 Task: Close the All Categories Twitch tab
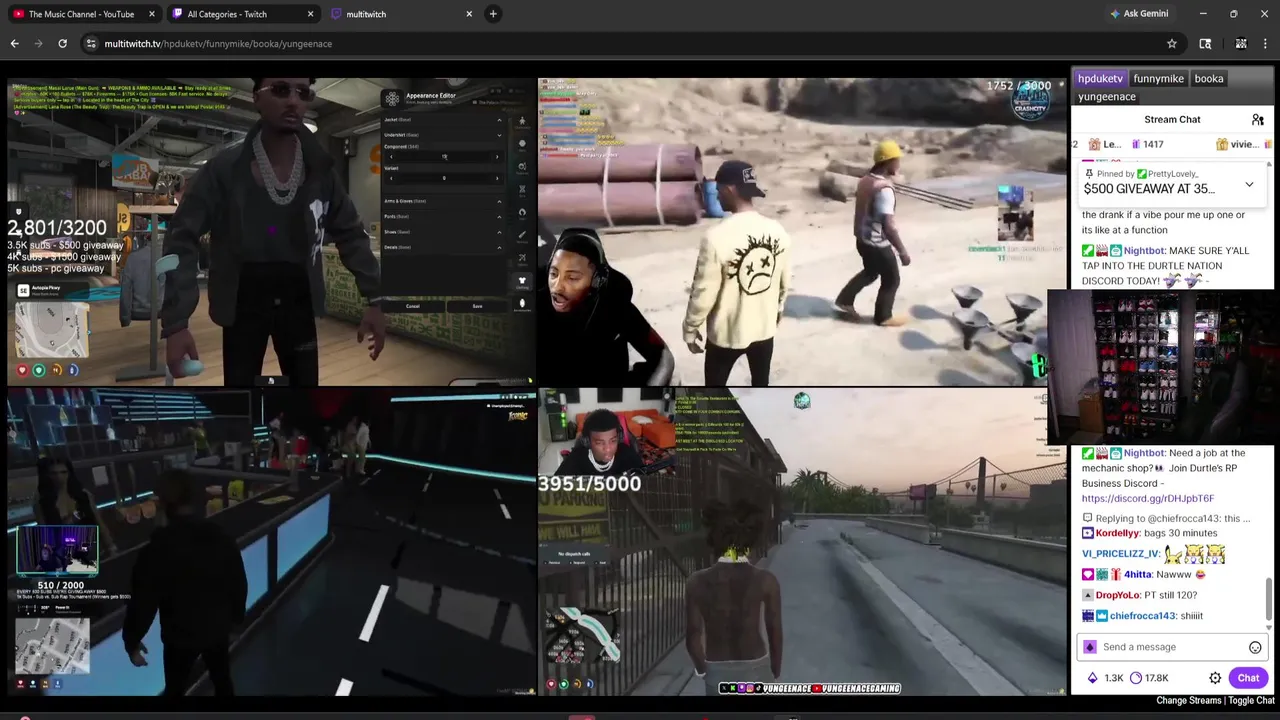(x=310, y=14)
